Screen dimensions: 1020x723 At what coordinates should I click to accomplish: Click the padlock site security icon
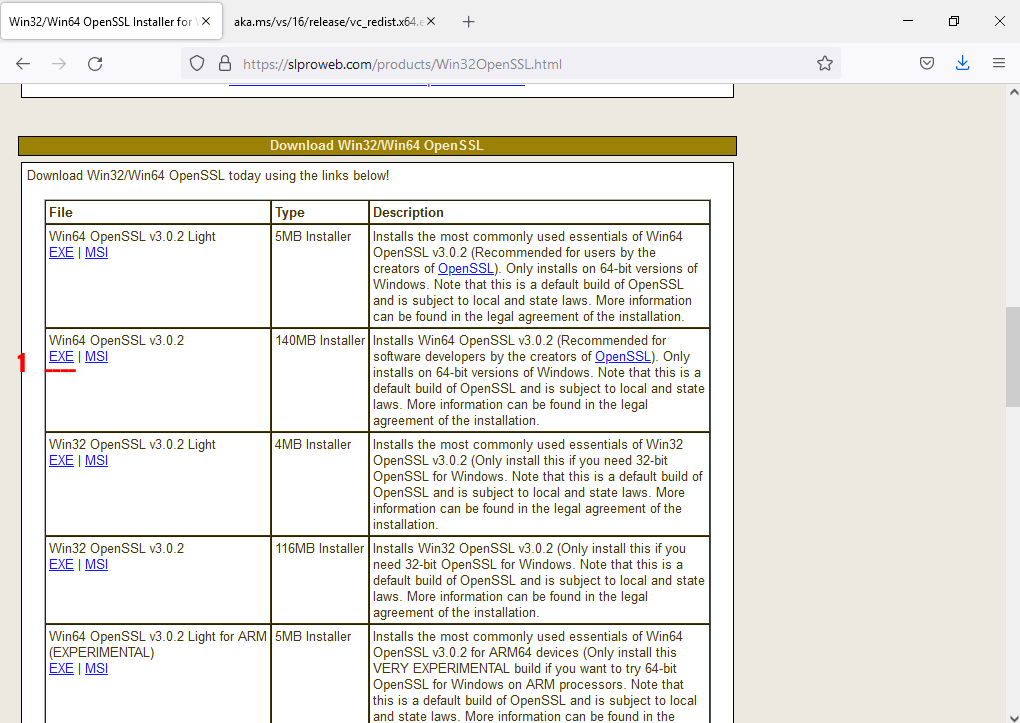click(223, 63)
